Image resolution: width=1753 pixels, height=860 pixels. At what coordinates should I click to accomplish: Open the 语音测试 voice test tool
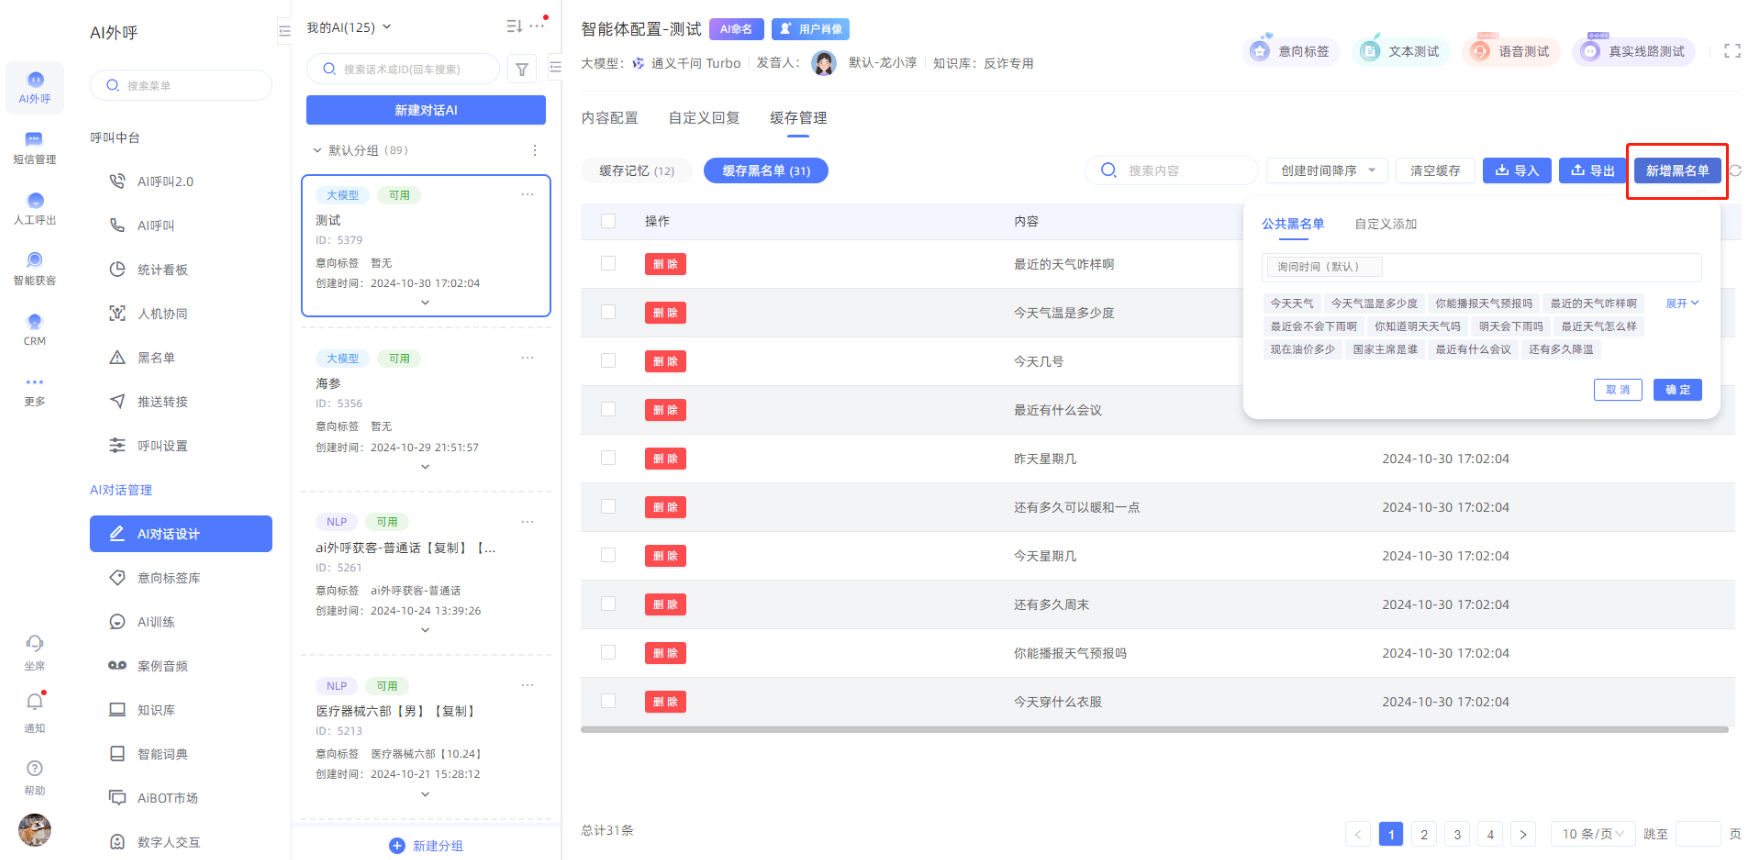(x=1510, y=51)
